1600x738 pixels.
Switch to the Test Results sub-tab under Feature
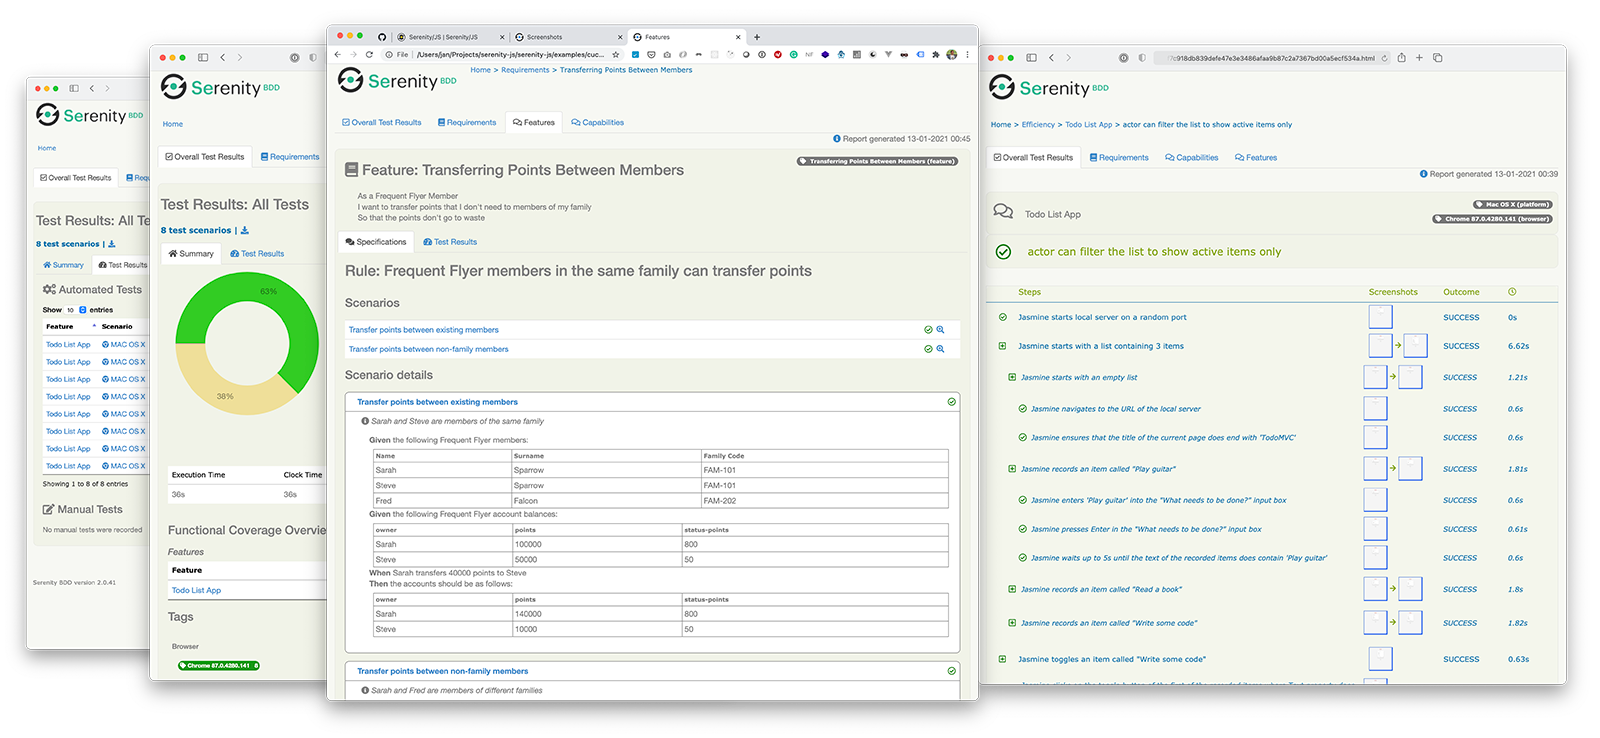click(450, 242)
